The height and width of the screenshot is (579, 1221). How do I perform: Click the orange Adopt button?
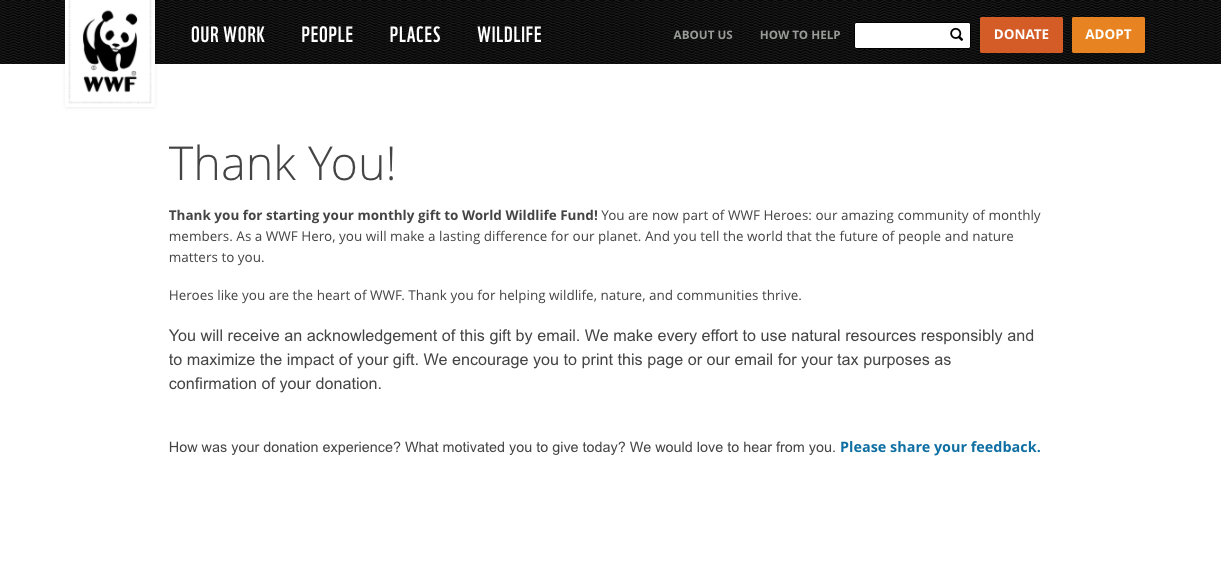tap(1108, 35)
